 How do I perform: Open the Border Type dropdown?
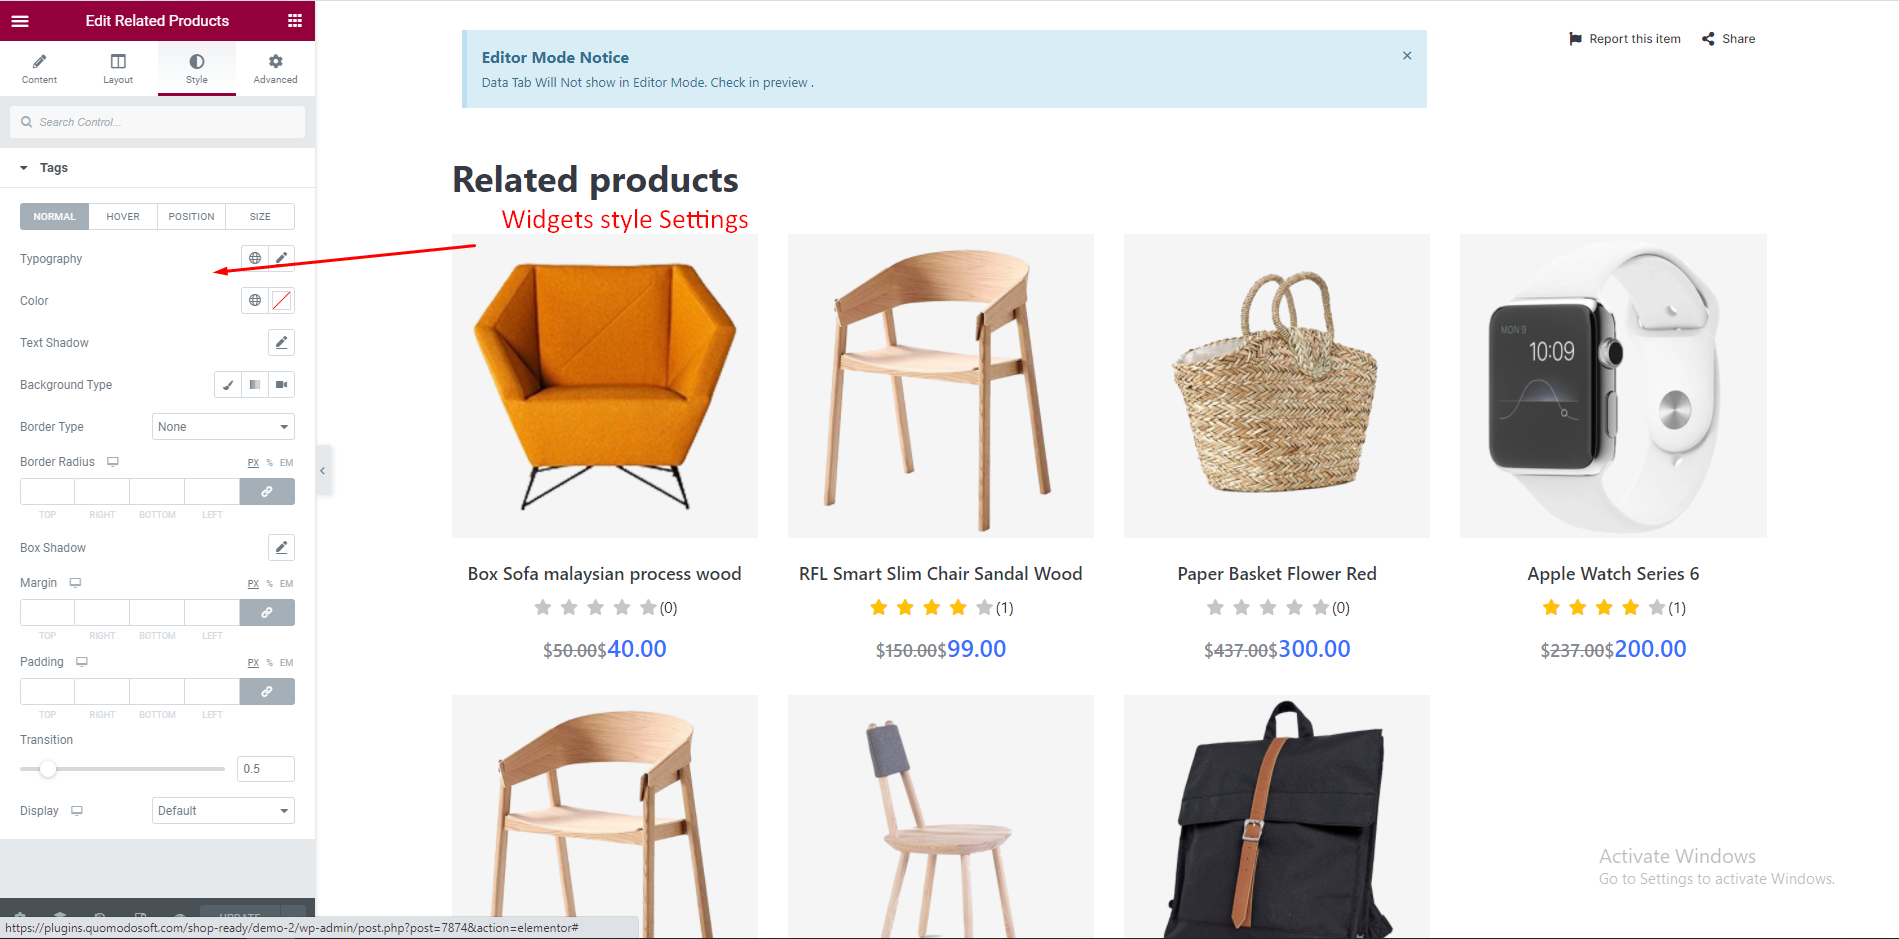coord(223,427)
